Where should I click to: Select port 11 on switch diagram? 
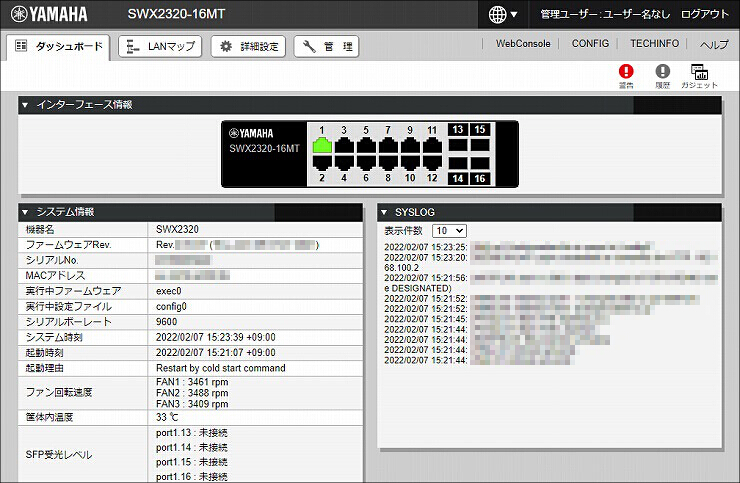[432, 145]
